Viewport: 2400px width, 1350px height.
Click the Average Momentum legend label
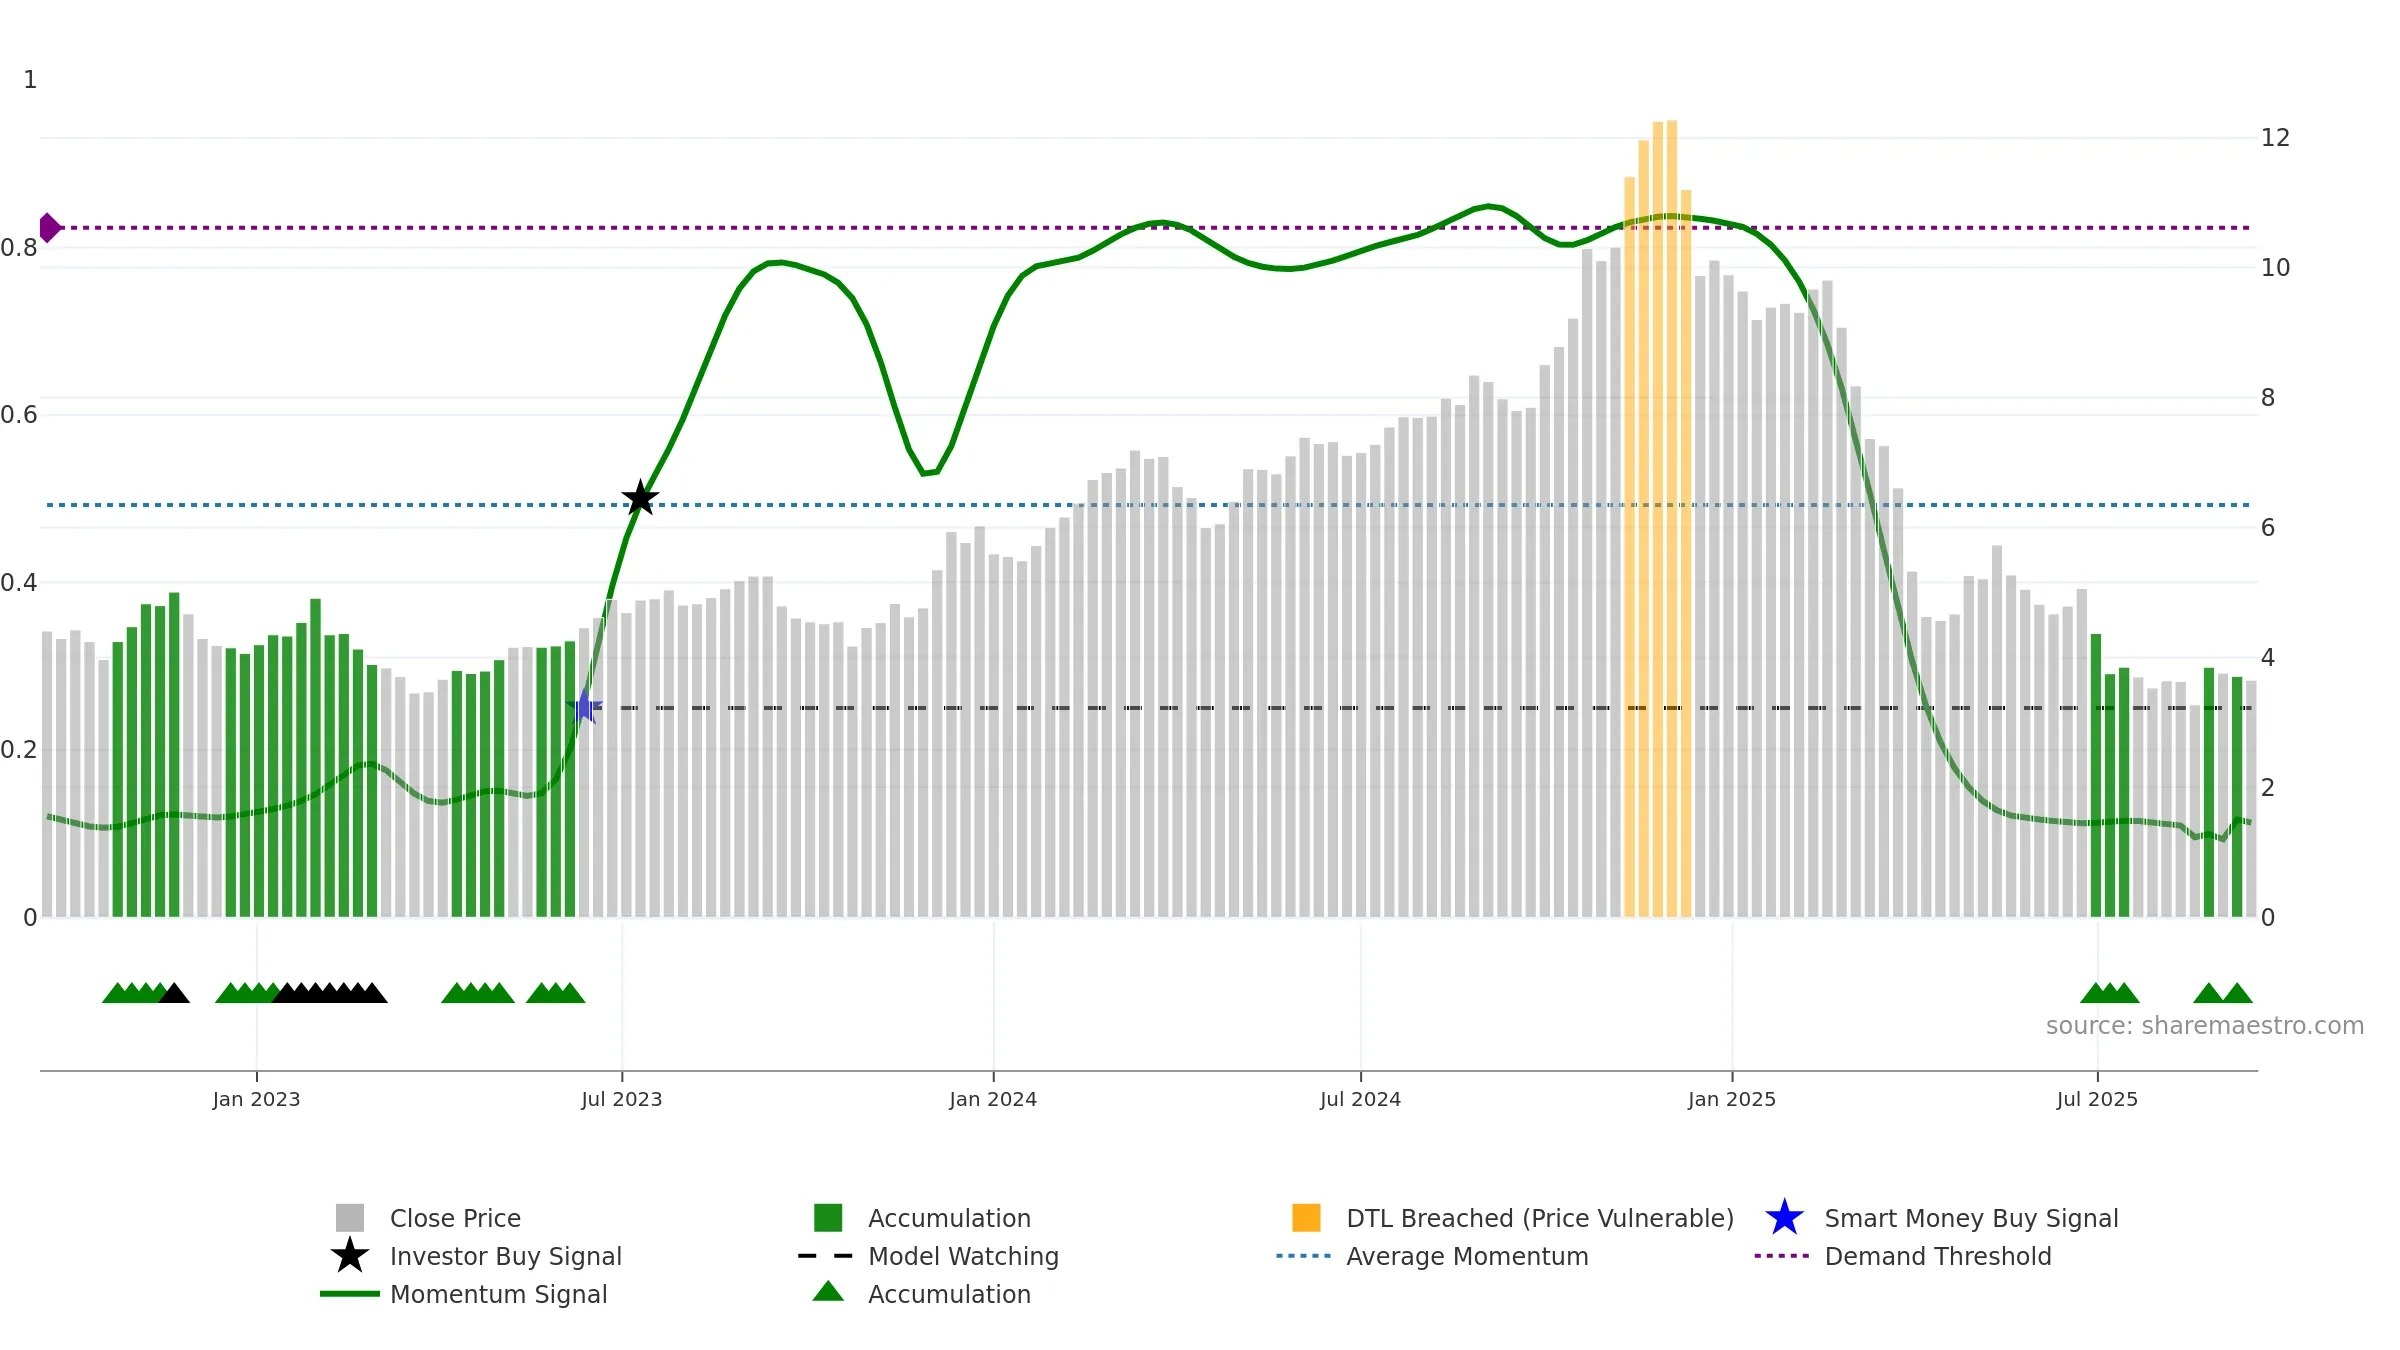1467,1256
